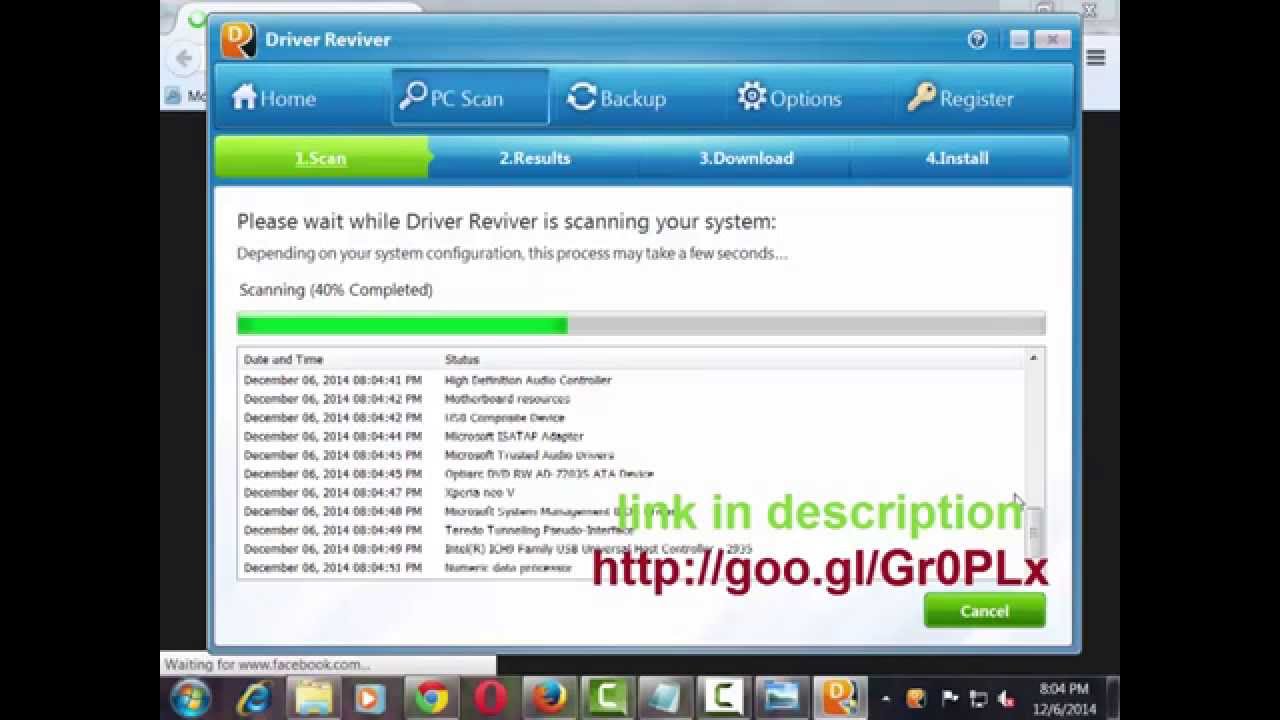
Task: Open the Home tab in Driver Reviver
Action: click(274, 98)
